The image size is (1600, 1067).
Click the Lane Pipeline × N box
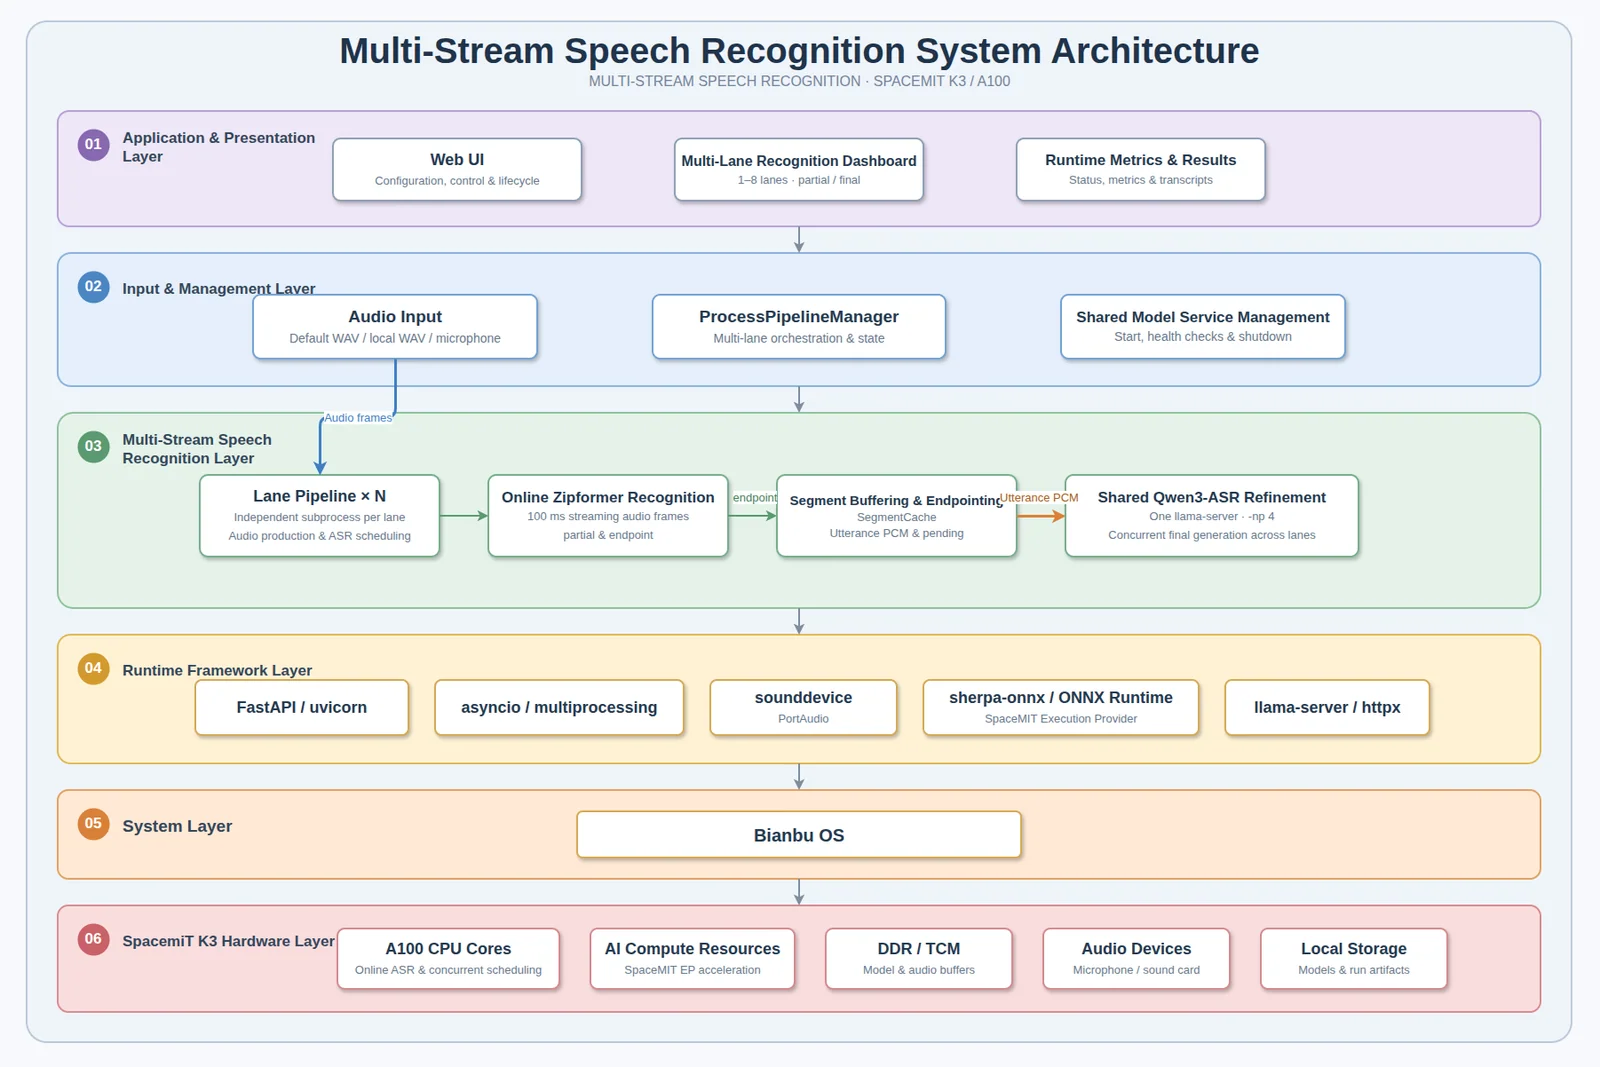(x=320, y=515)
